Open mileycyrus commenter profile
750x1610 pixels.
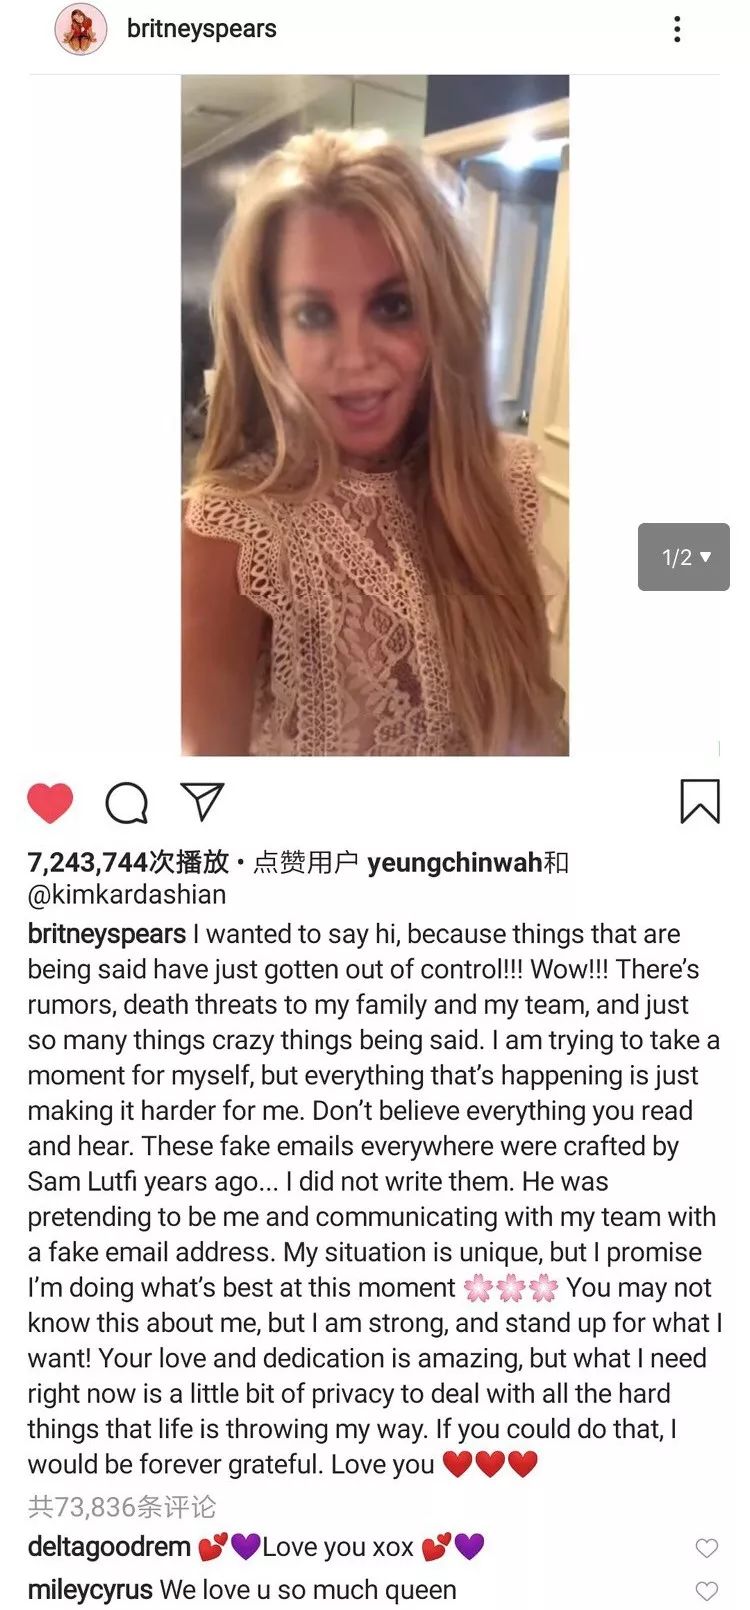pos(90,1589)
